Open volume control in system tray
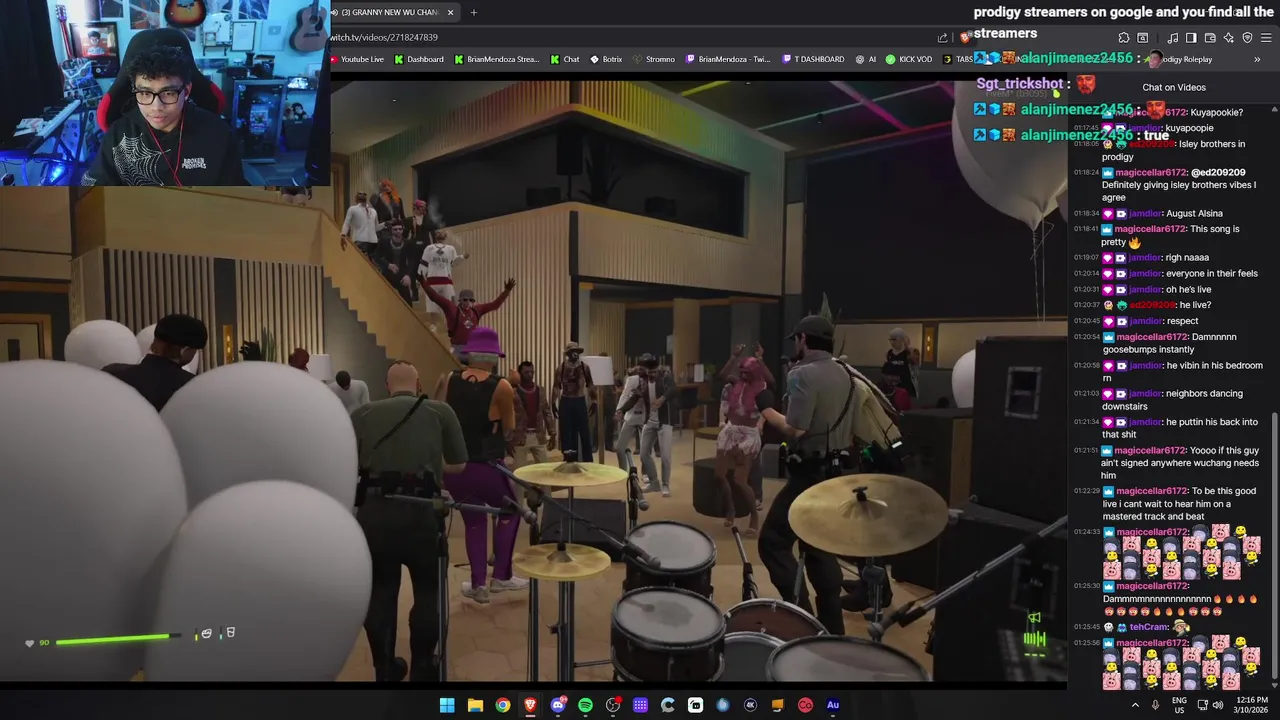The width and height of the screenshot is (1280, 720). coord(1217,705)
